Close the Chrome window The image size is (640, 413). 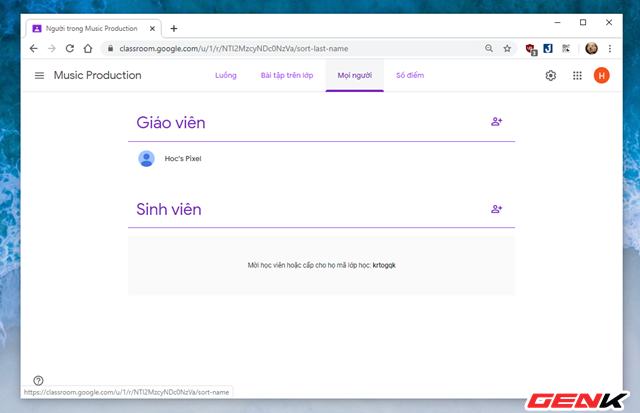tap(609, 22)
